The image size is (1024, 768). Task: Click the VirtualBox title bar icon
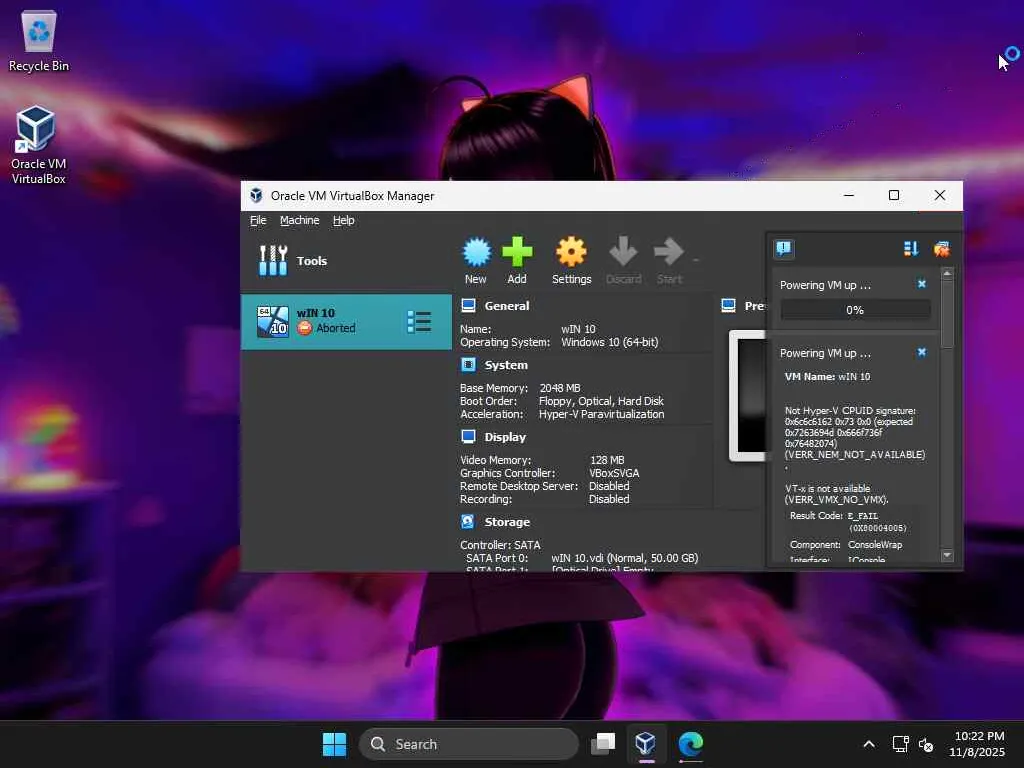(x=256, y=195)
